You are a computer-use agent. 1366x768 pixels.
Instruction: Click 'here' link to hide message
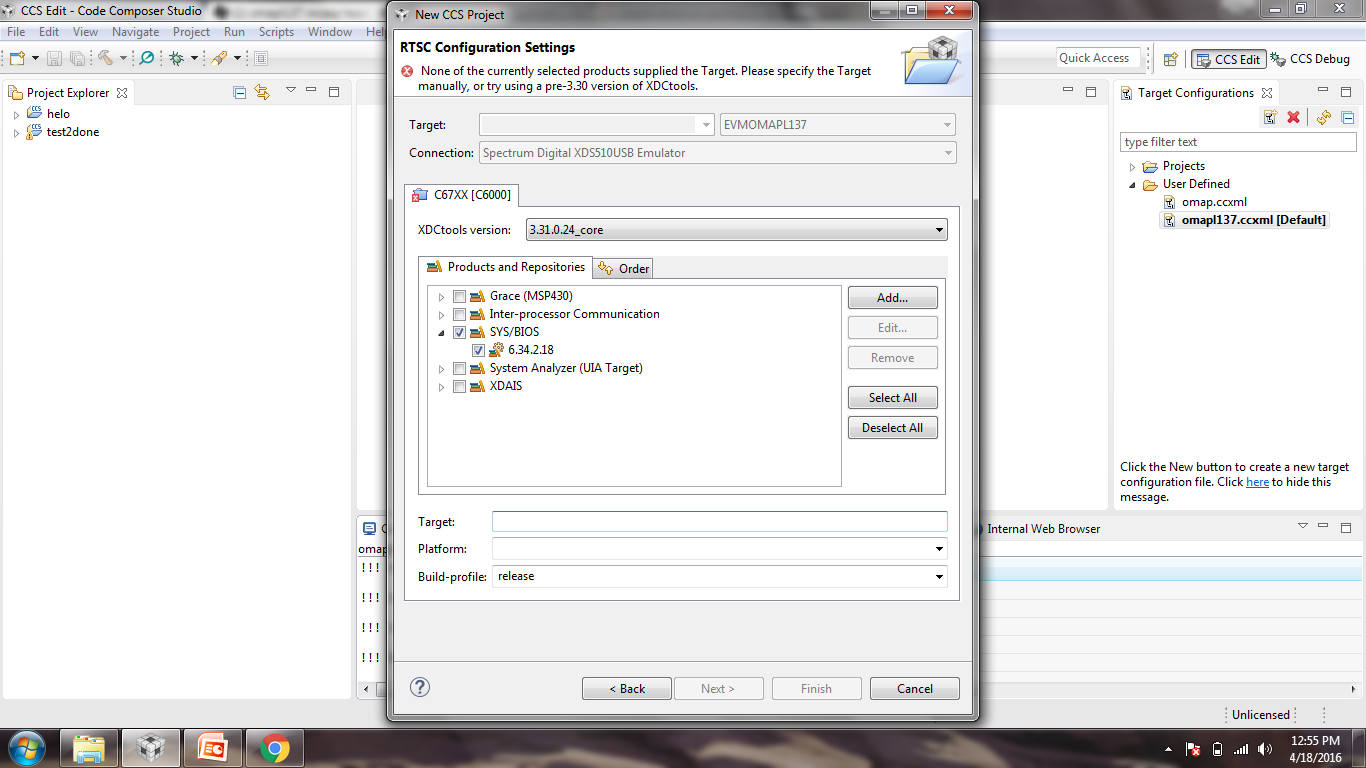[x=1257, y=482]
